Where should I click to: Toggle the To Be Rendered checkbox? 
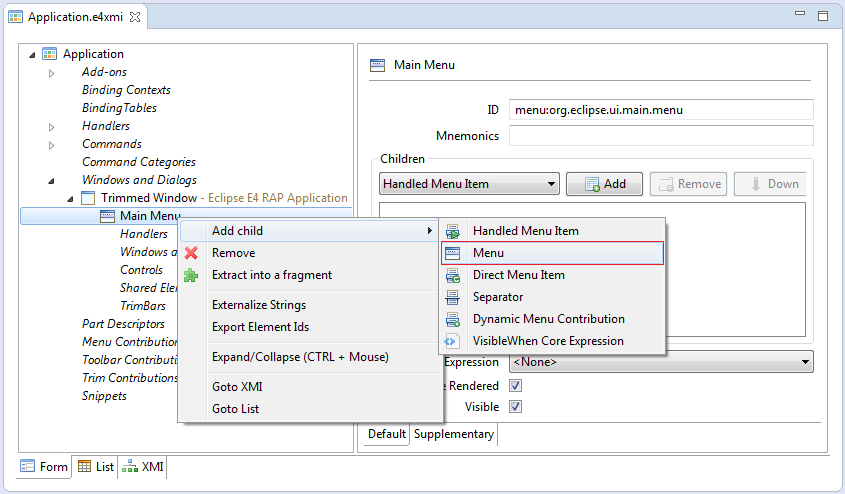(516, 386)
